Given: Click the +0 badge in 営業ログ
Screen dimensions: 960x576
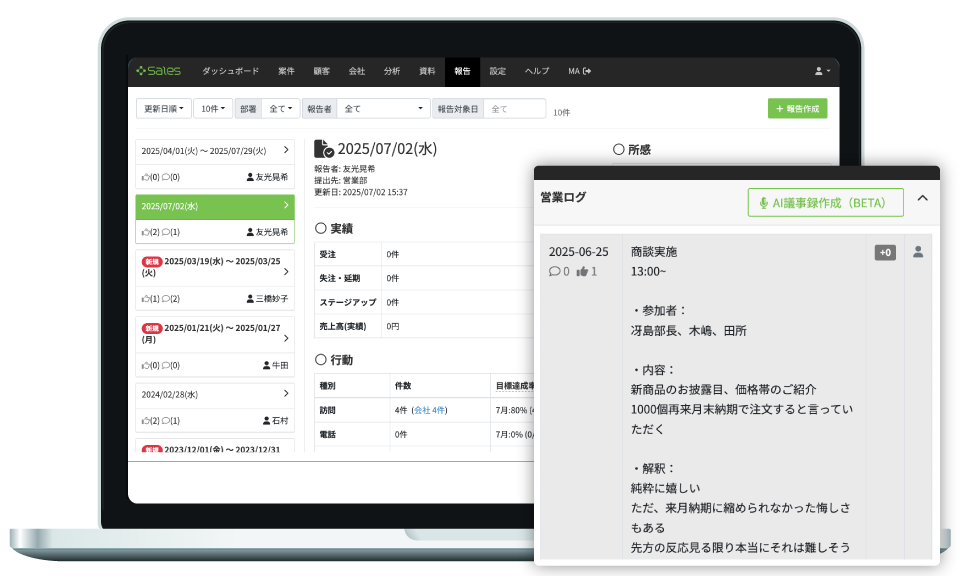Looking at the screenshot, I should point(885,253).
